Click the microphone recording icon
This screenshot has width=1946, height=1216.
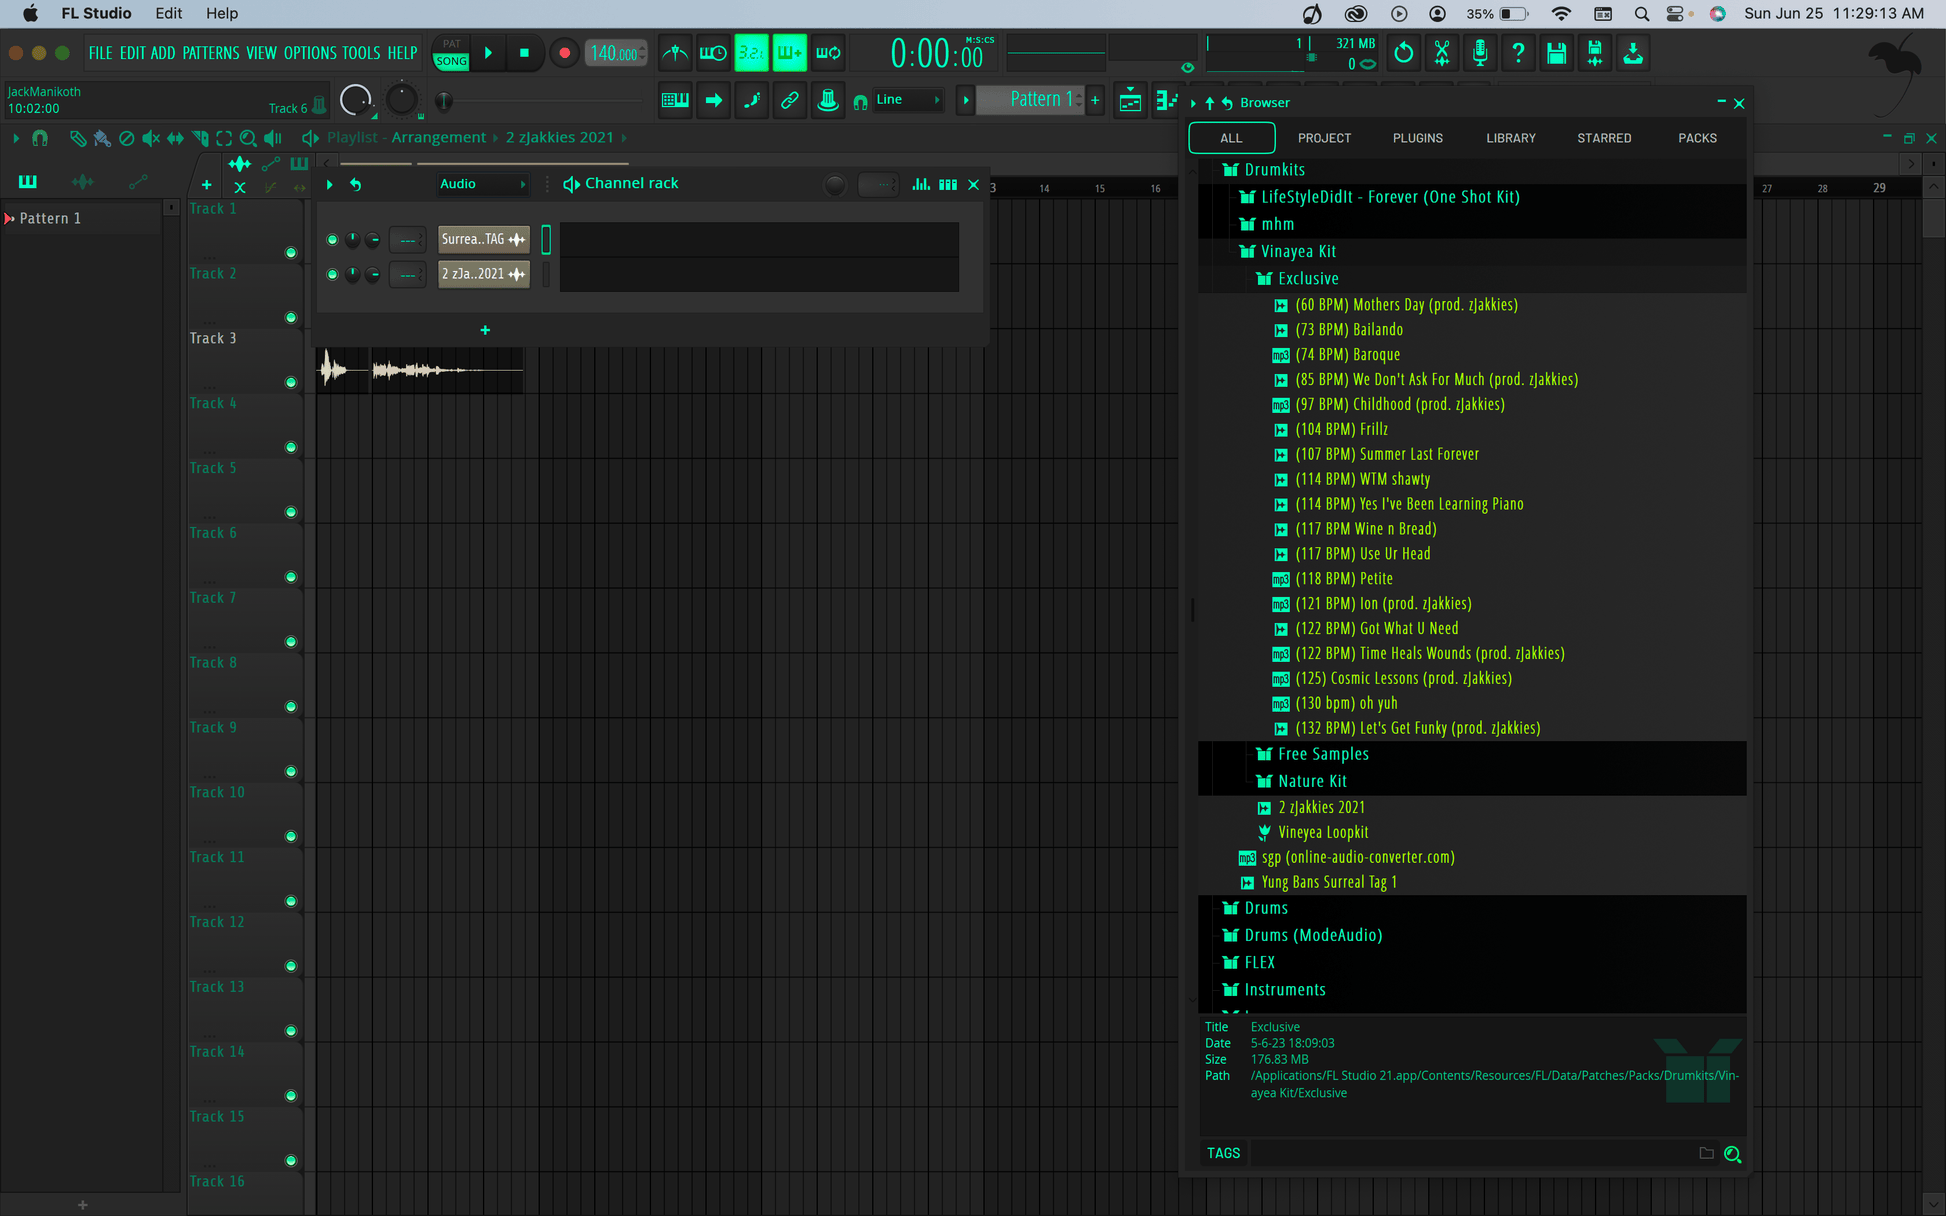pyautogui.click(x=1480, y=53)
